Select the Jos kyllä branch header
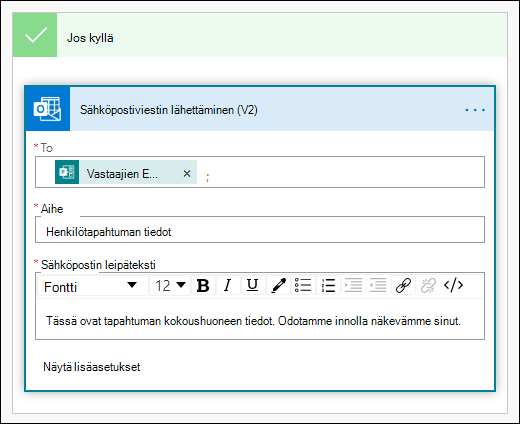 pyautogui.click(x=260, y=35)
